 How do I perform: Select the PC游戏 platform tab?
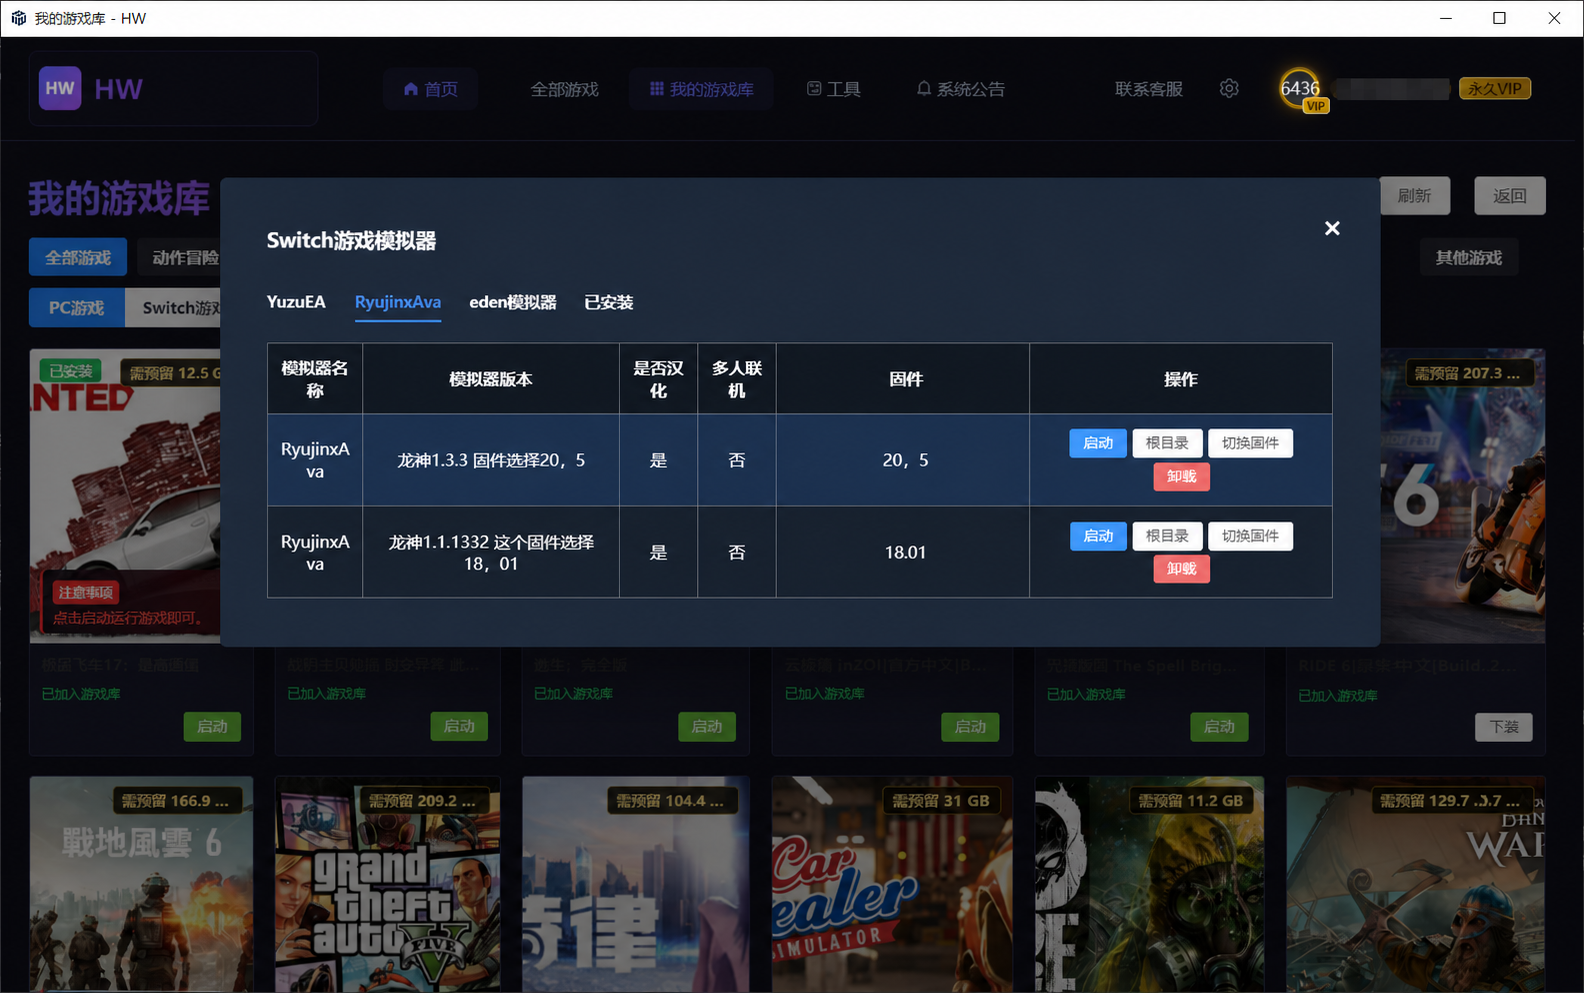[77, 308]
